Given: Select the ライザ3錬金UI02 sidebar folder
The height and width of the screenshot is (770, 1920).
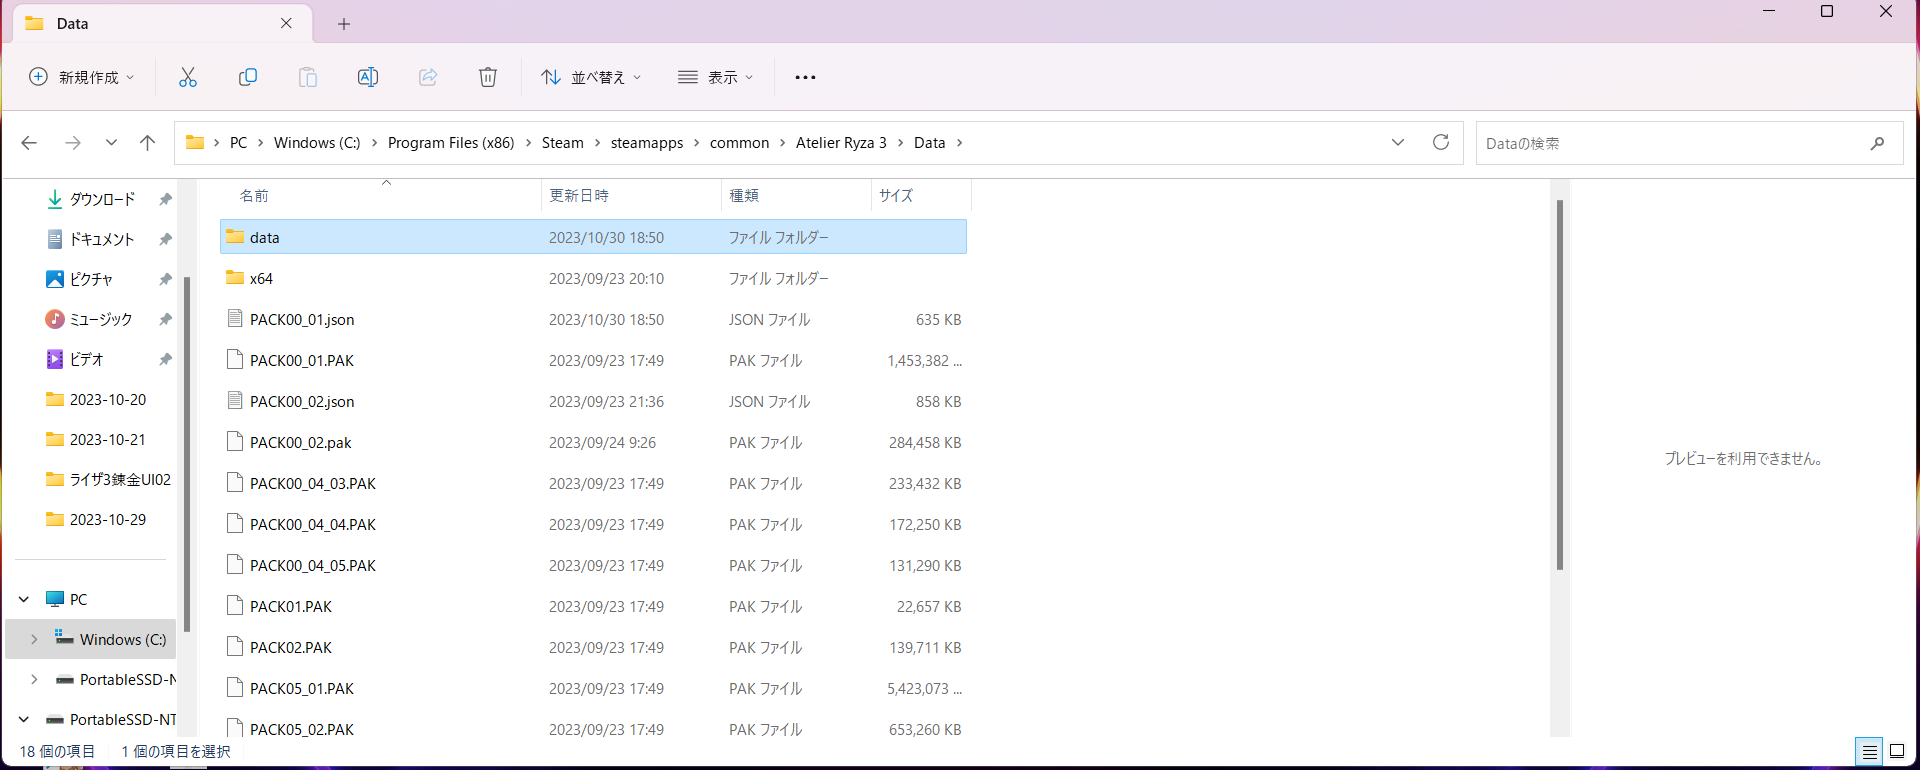Looking at the screenshot, I should (x=109, y=479).
